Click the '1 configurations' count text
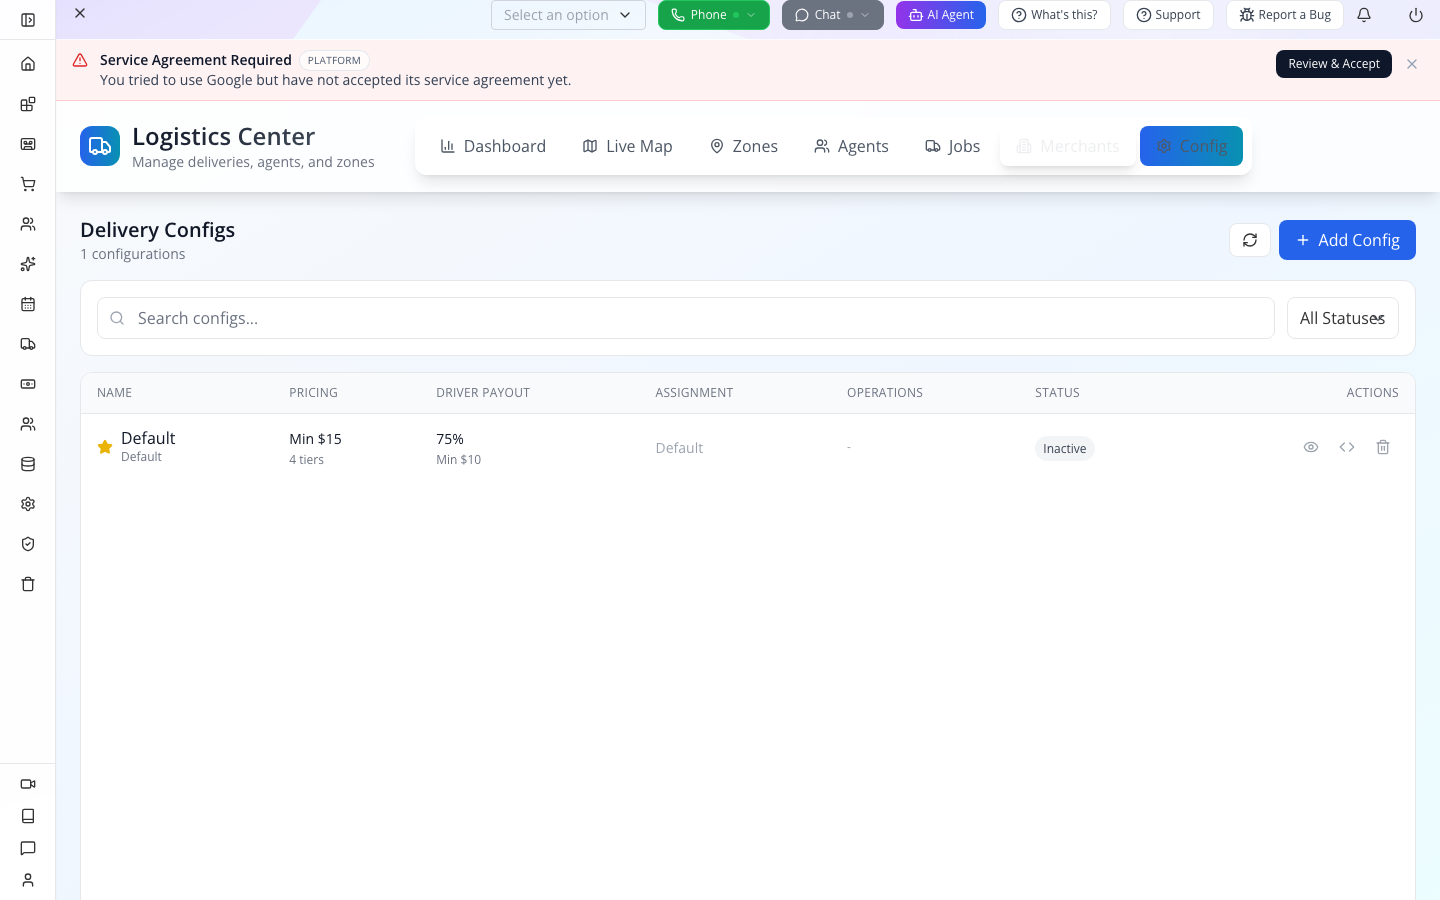The image size is (1440, 900). click(132, 254)
